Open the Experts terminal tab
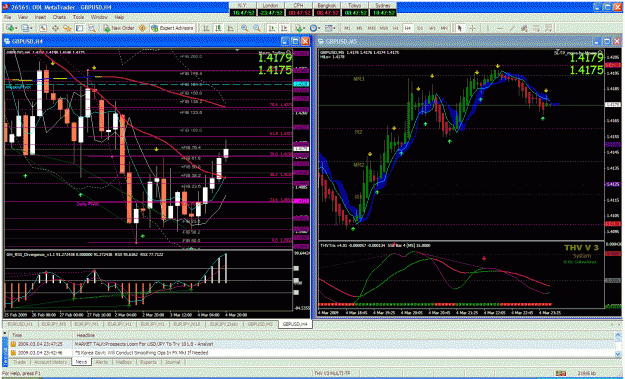Image resolution: width=625 pixels, height=379 pixels. tap(148, 362)
